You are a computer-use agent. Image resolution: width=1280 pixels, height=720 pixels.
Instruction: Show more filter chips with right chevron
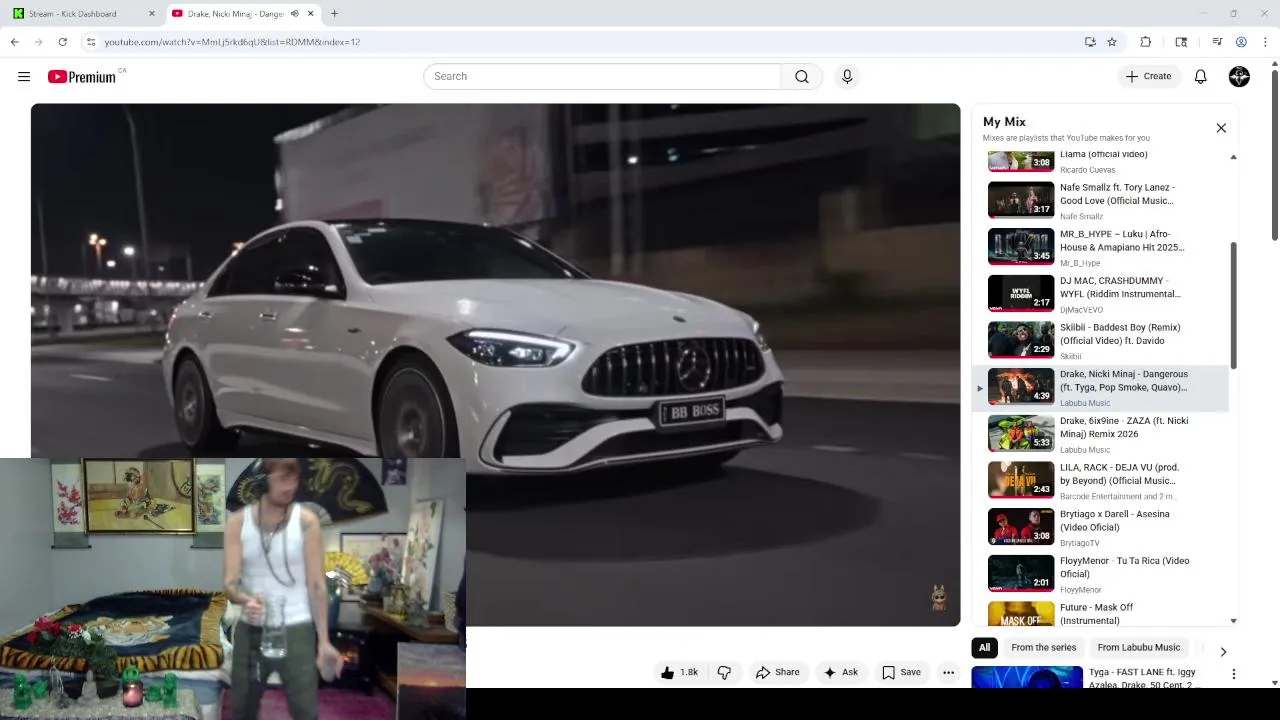[x=1223, y=651]
